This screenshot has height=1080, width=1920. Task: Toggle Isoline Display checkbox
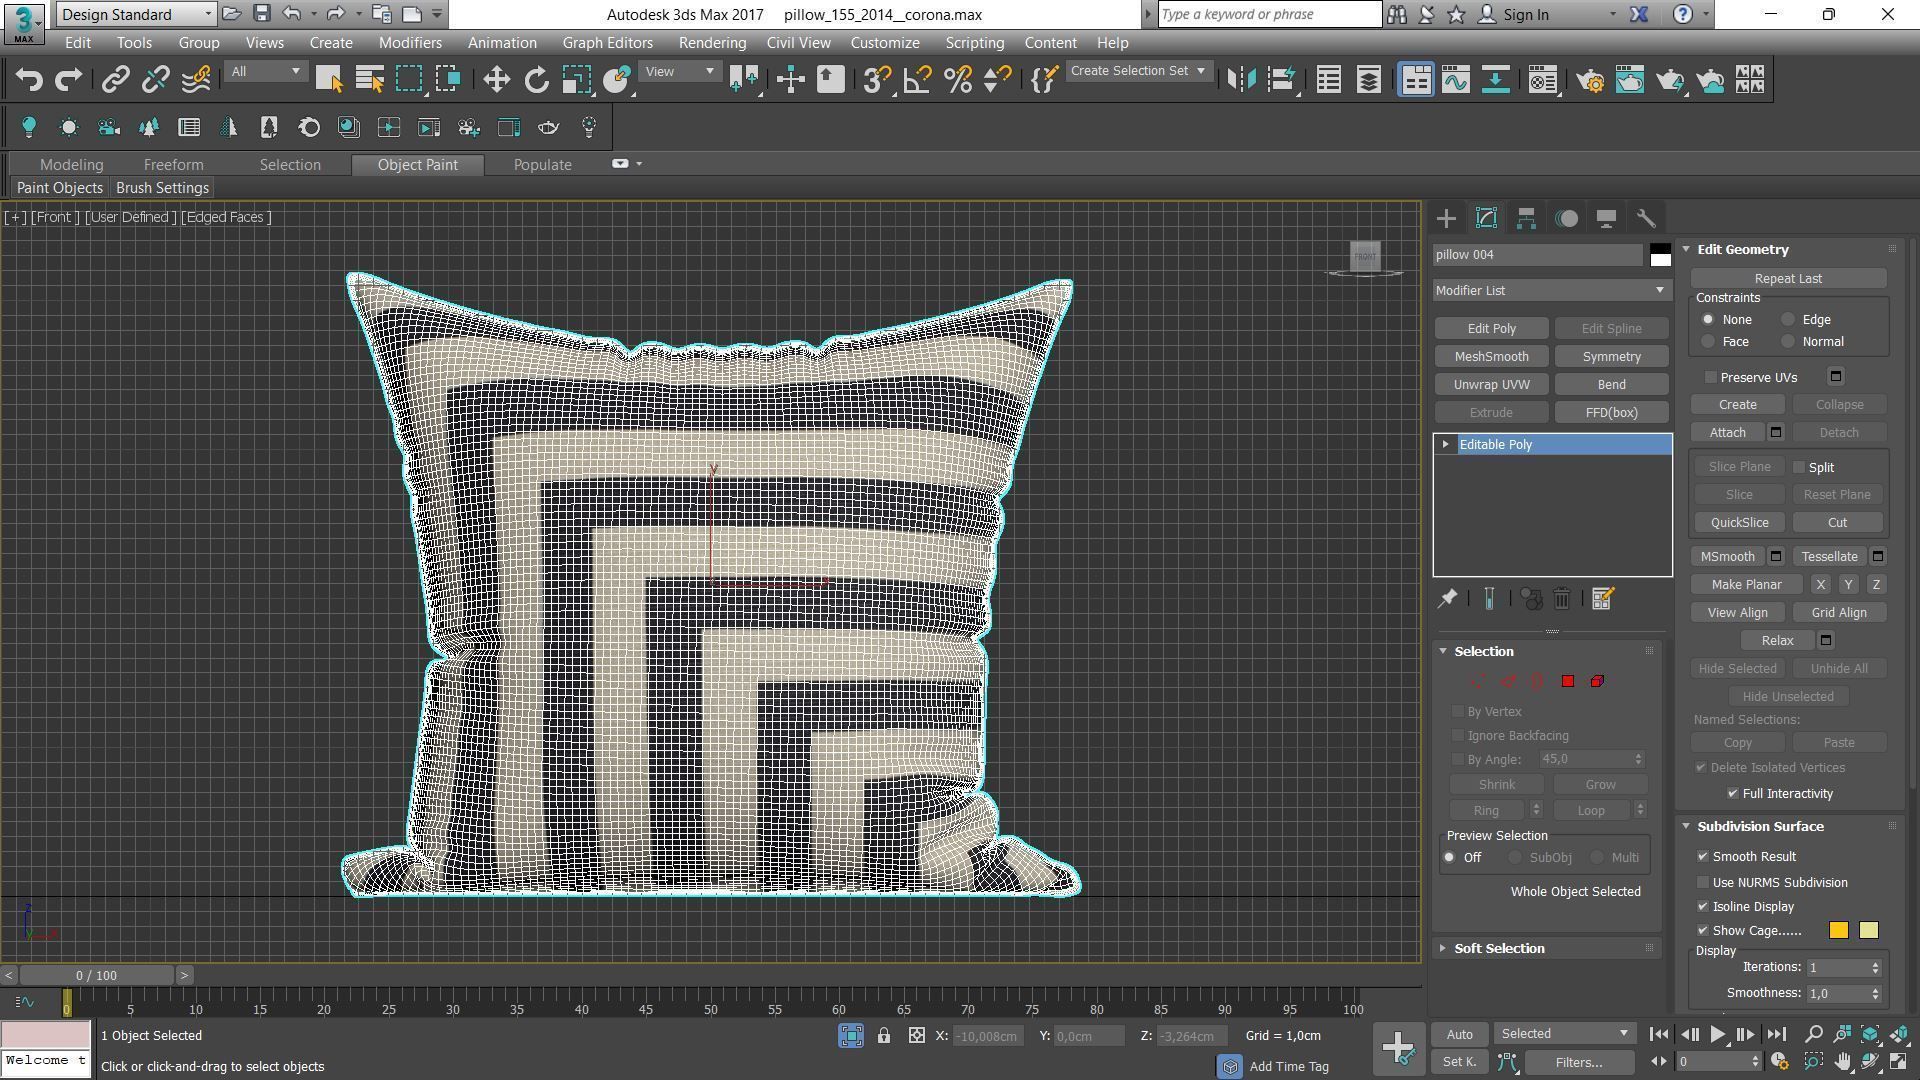[x=1703, y=906]
